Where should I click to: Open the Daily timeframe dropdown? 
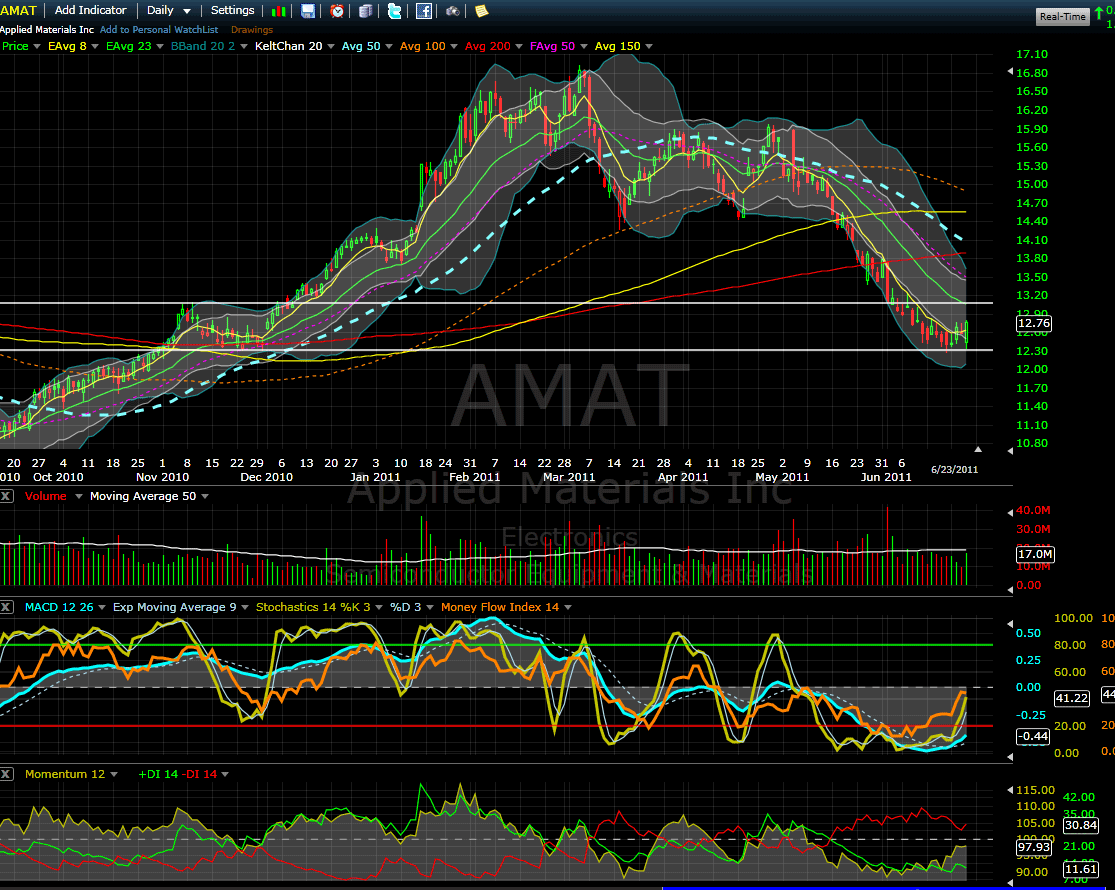coord(169,11)
